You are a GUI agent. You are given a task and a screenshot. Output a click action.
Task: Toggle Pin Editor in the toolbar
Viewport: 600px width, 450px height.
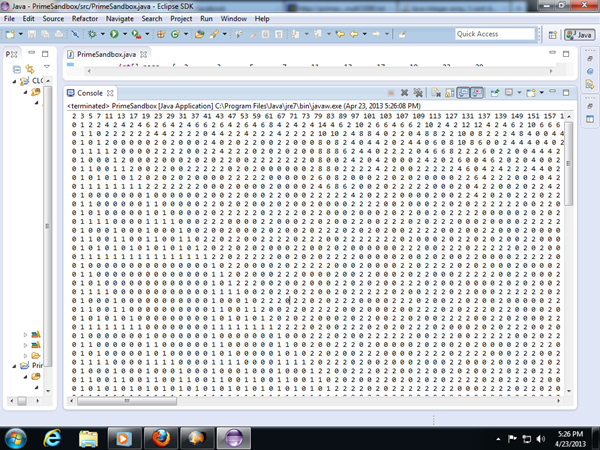point(402,34)
